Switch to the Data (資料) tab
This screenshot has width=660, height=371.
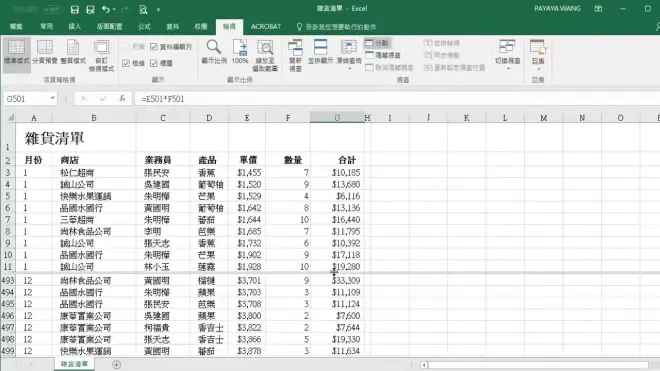(x=172, y=27)
